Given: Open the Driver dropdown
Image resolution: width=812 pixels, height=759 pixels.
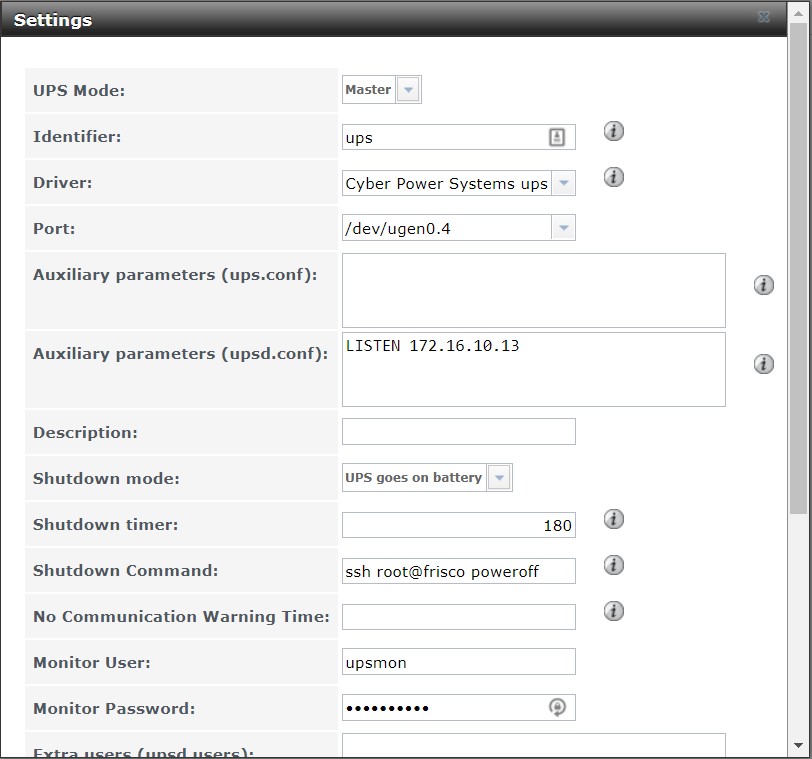Looking at the screenshot, I should click(563, 183).
